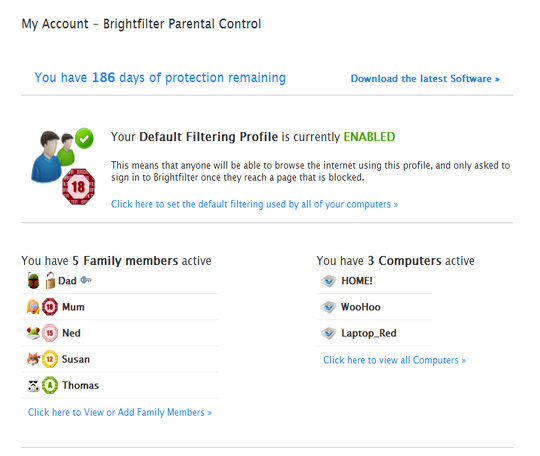Open Download the latest Software link
Screen dimensions: 540x456
(x=425, y=79)
